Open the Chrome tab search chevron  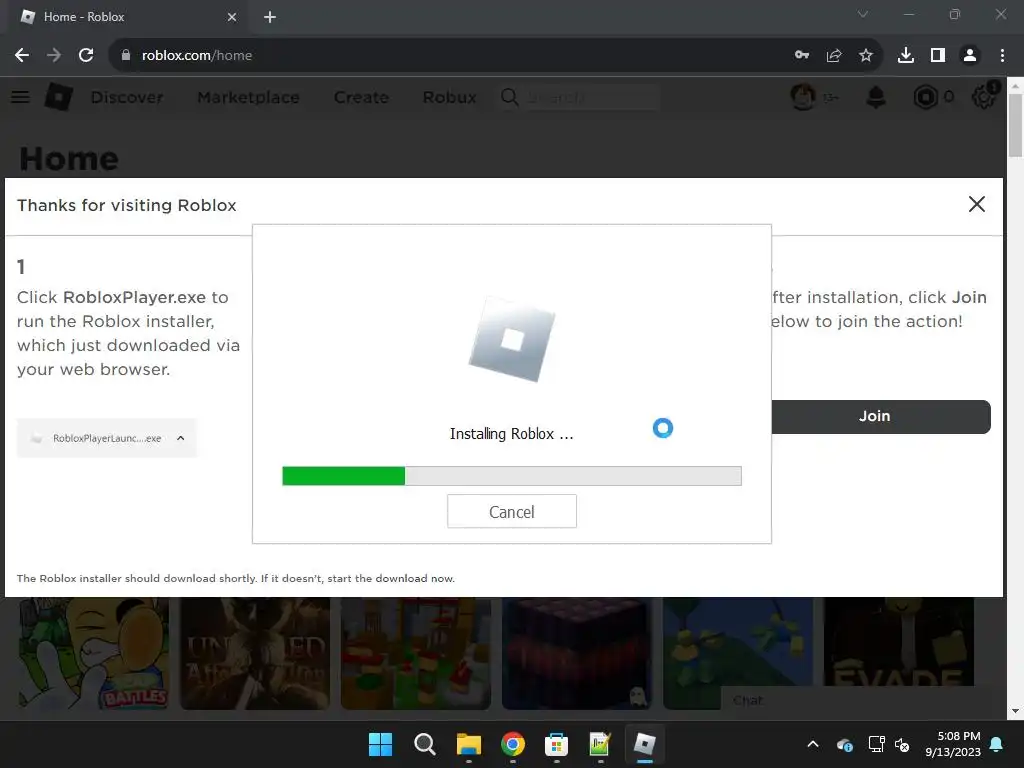pos(863,14)
